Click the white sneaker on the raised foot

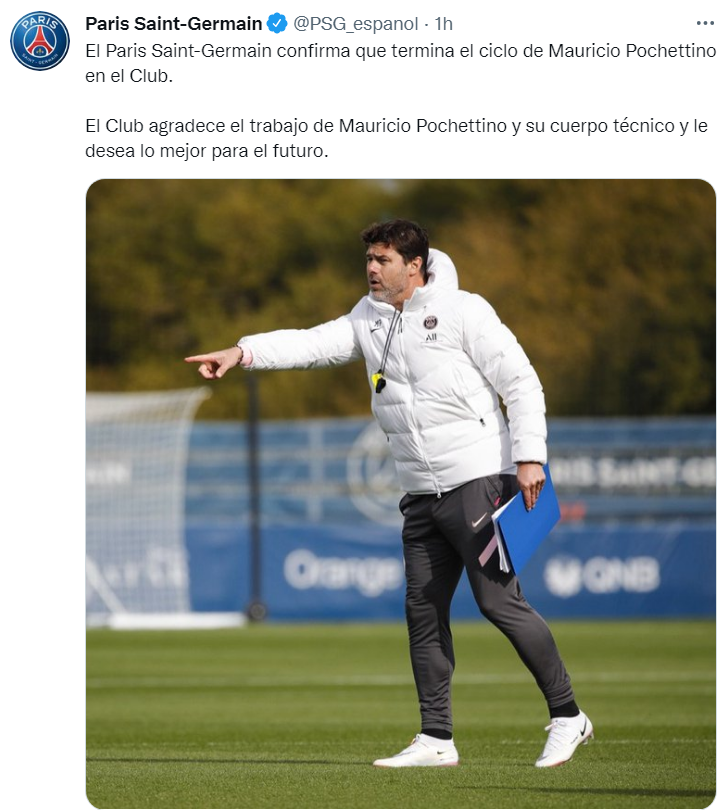coord(564,739)
